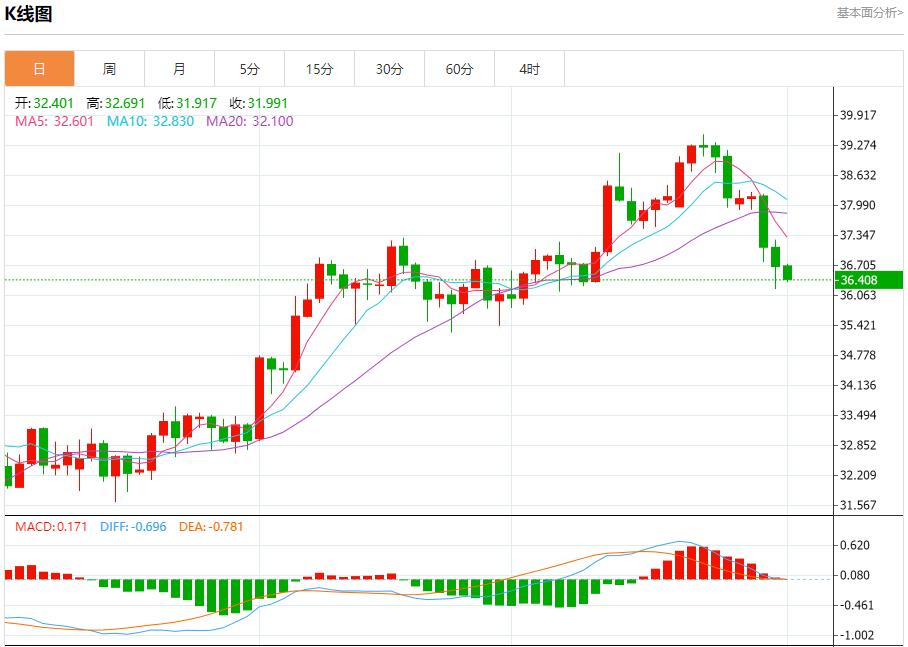Screen dimensions: 908x647
Task: Switch to the 月 monthly chart tab
Action: (180, 69)
